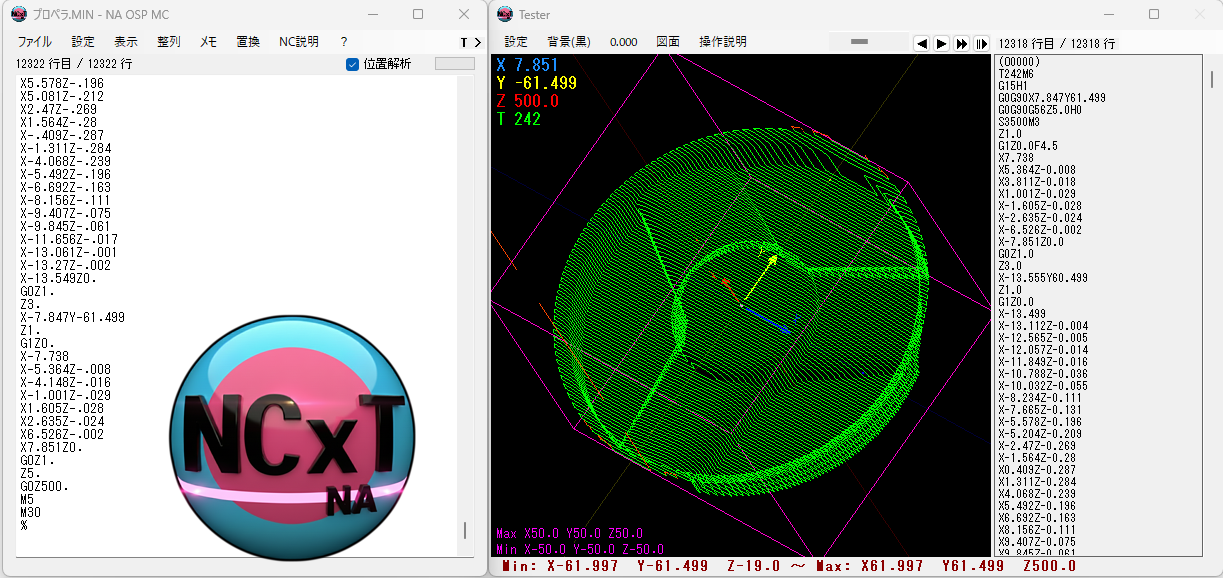Toggle the 背景(黒) background setting
The height and width of the screenshot is (578, 1223).
coord(568,42)
